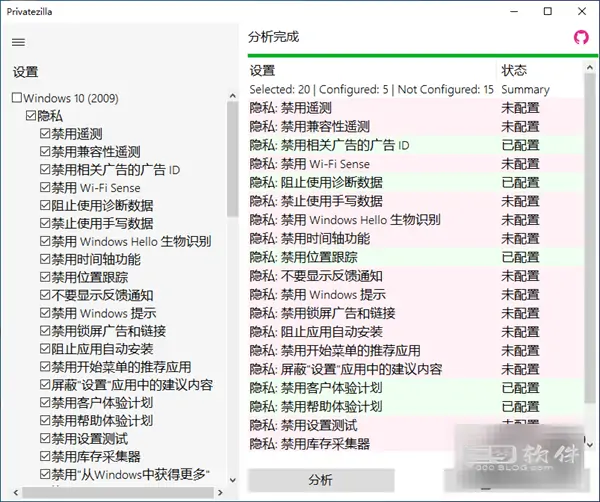600x502 pixels.
Task: Click tree panel scroll up arrow
Action: click(x=233, y=96)
